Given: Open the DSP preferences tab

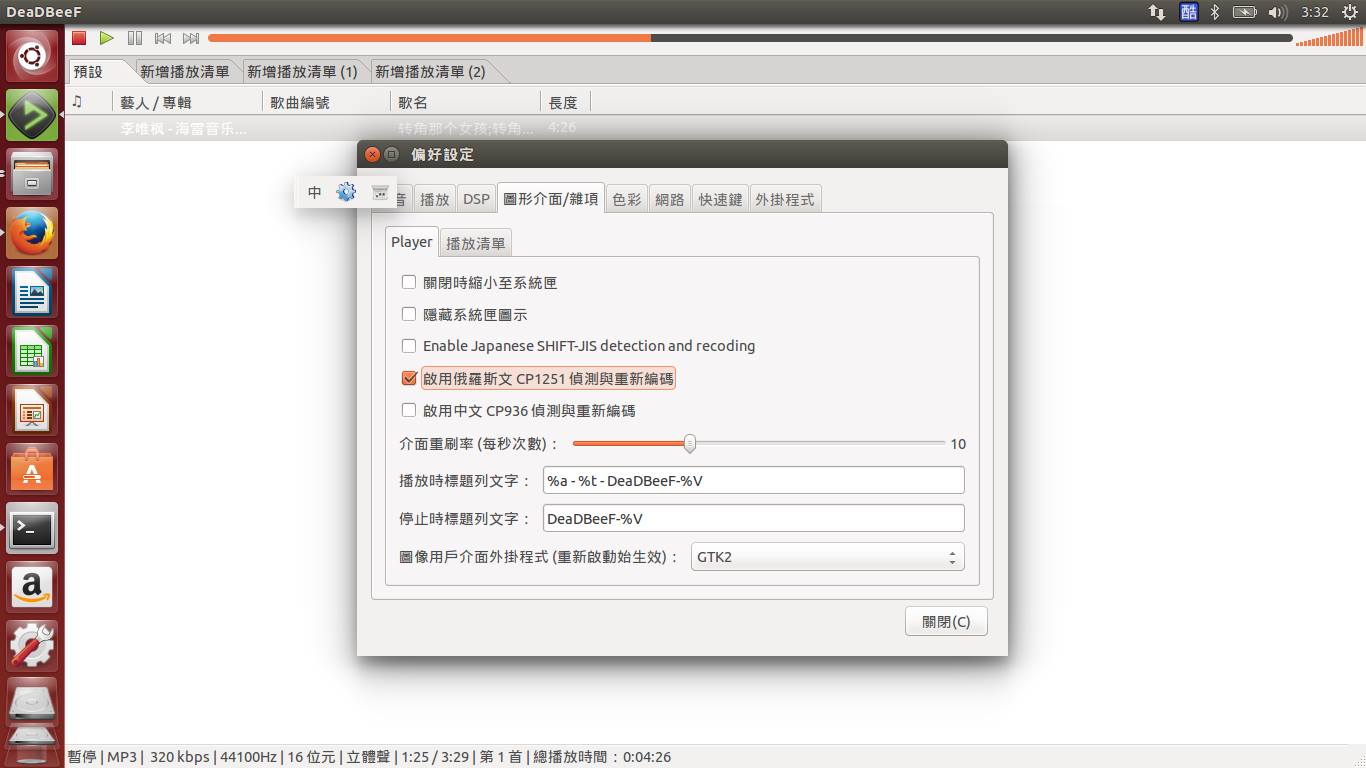Looking at the screenshot, I should [x=476, y=199].
